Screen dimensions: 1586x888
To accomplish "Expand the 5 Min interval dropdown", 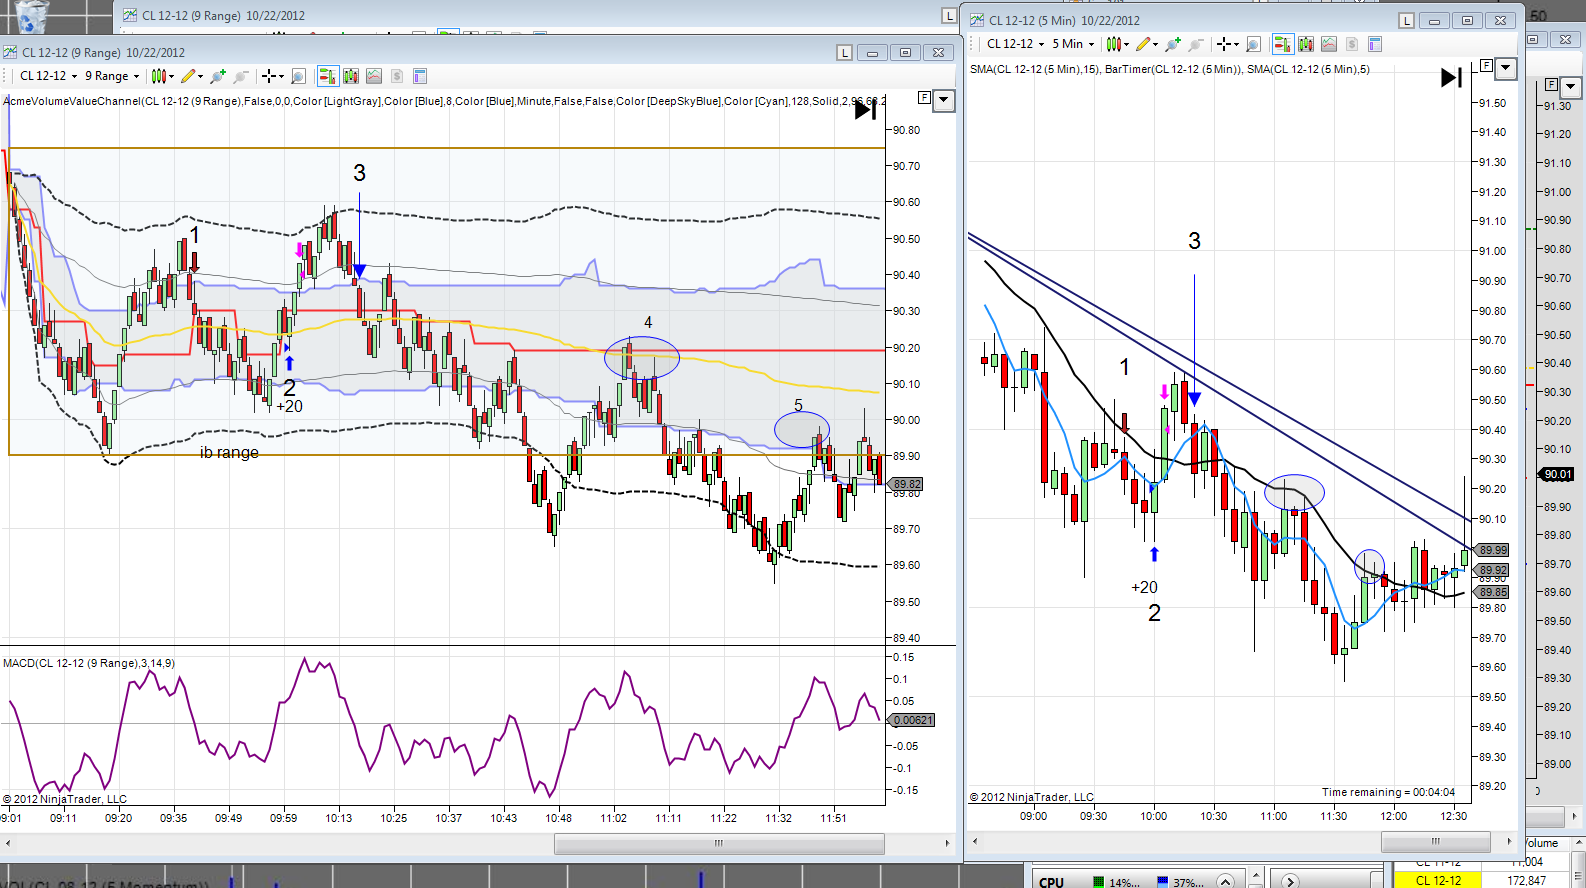I will click(x=1073, y=44).
